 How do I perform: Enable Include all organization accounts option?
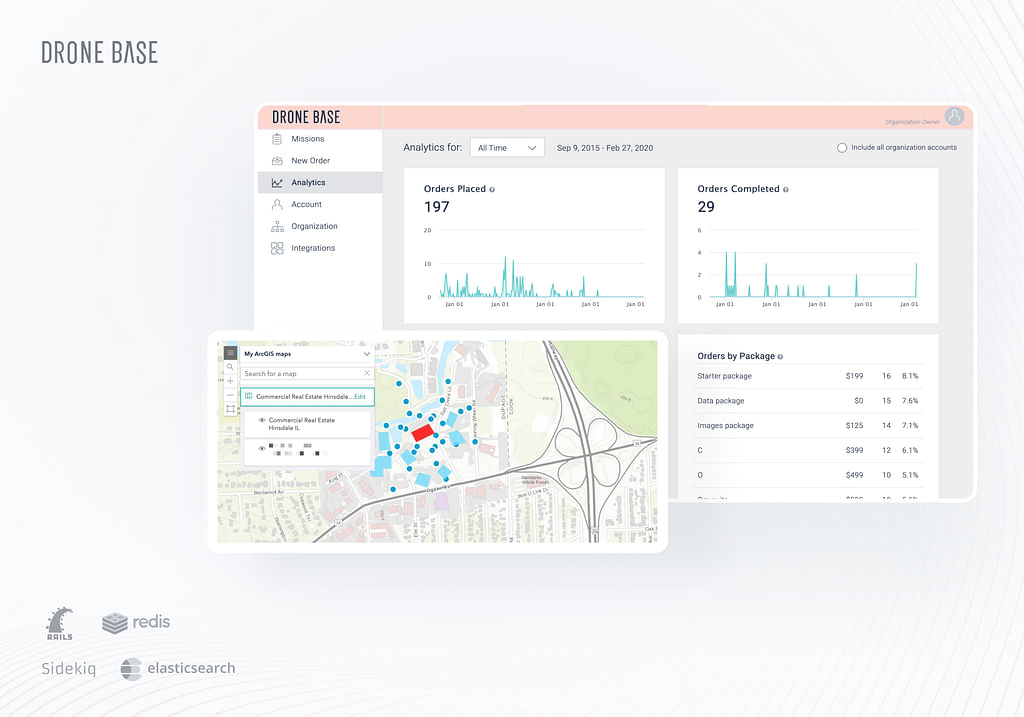pos(842,148)
